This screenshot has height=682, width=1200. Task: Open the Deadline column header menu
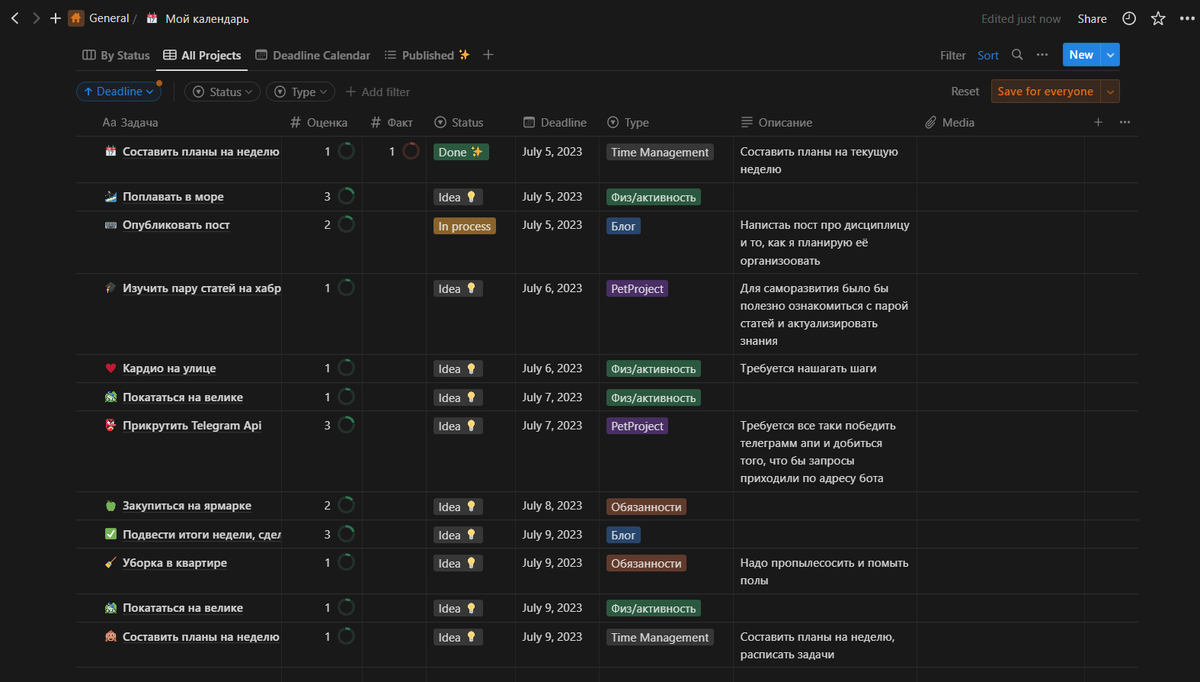click(x=555, y=122)
